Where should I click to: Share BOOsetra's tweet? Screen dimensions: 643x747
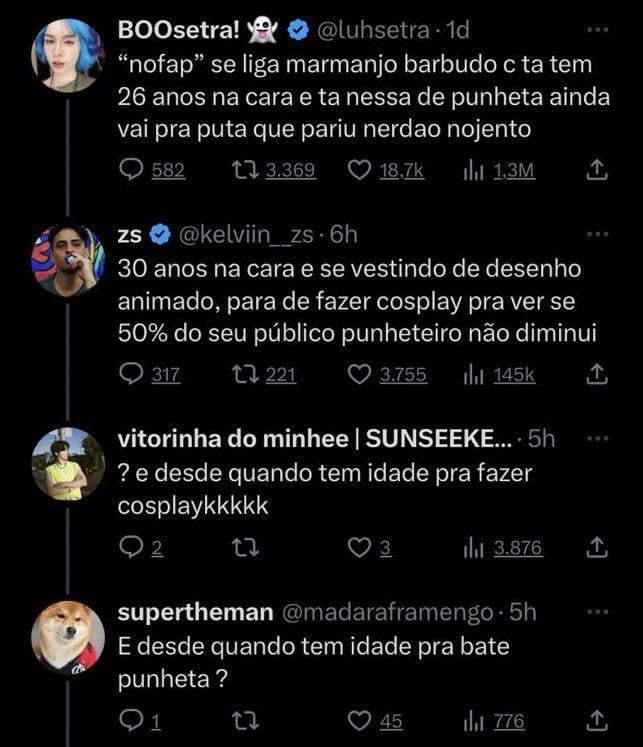pyautogui.click(x=596, y=171)
